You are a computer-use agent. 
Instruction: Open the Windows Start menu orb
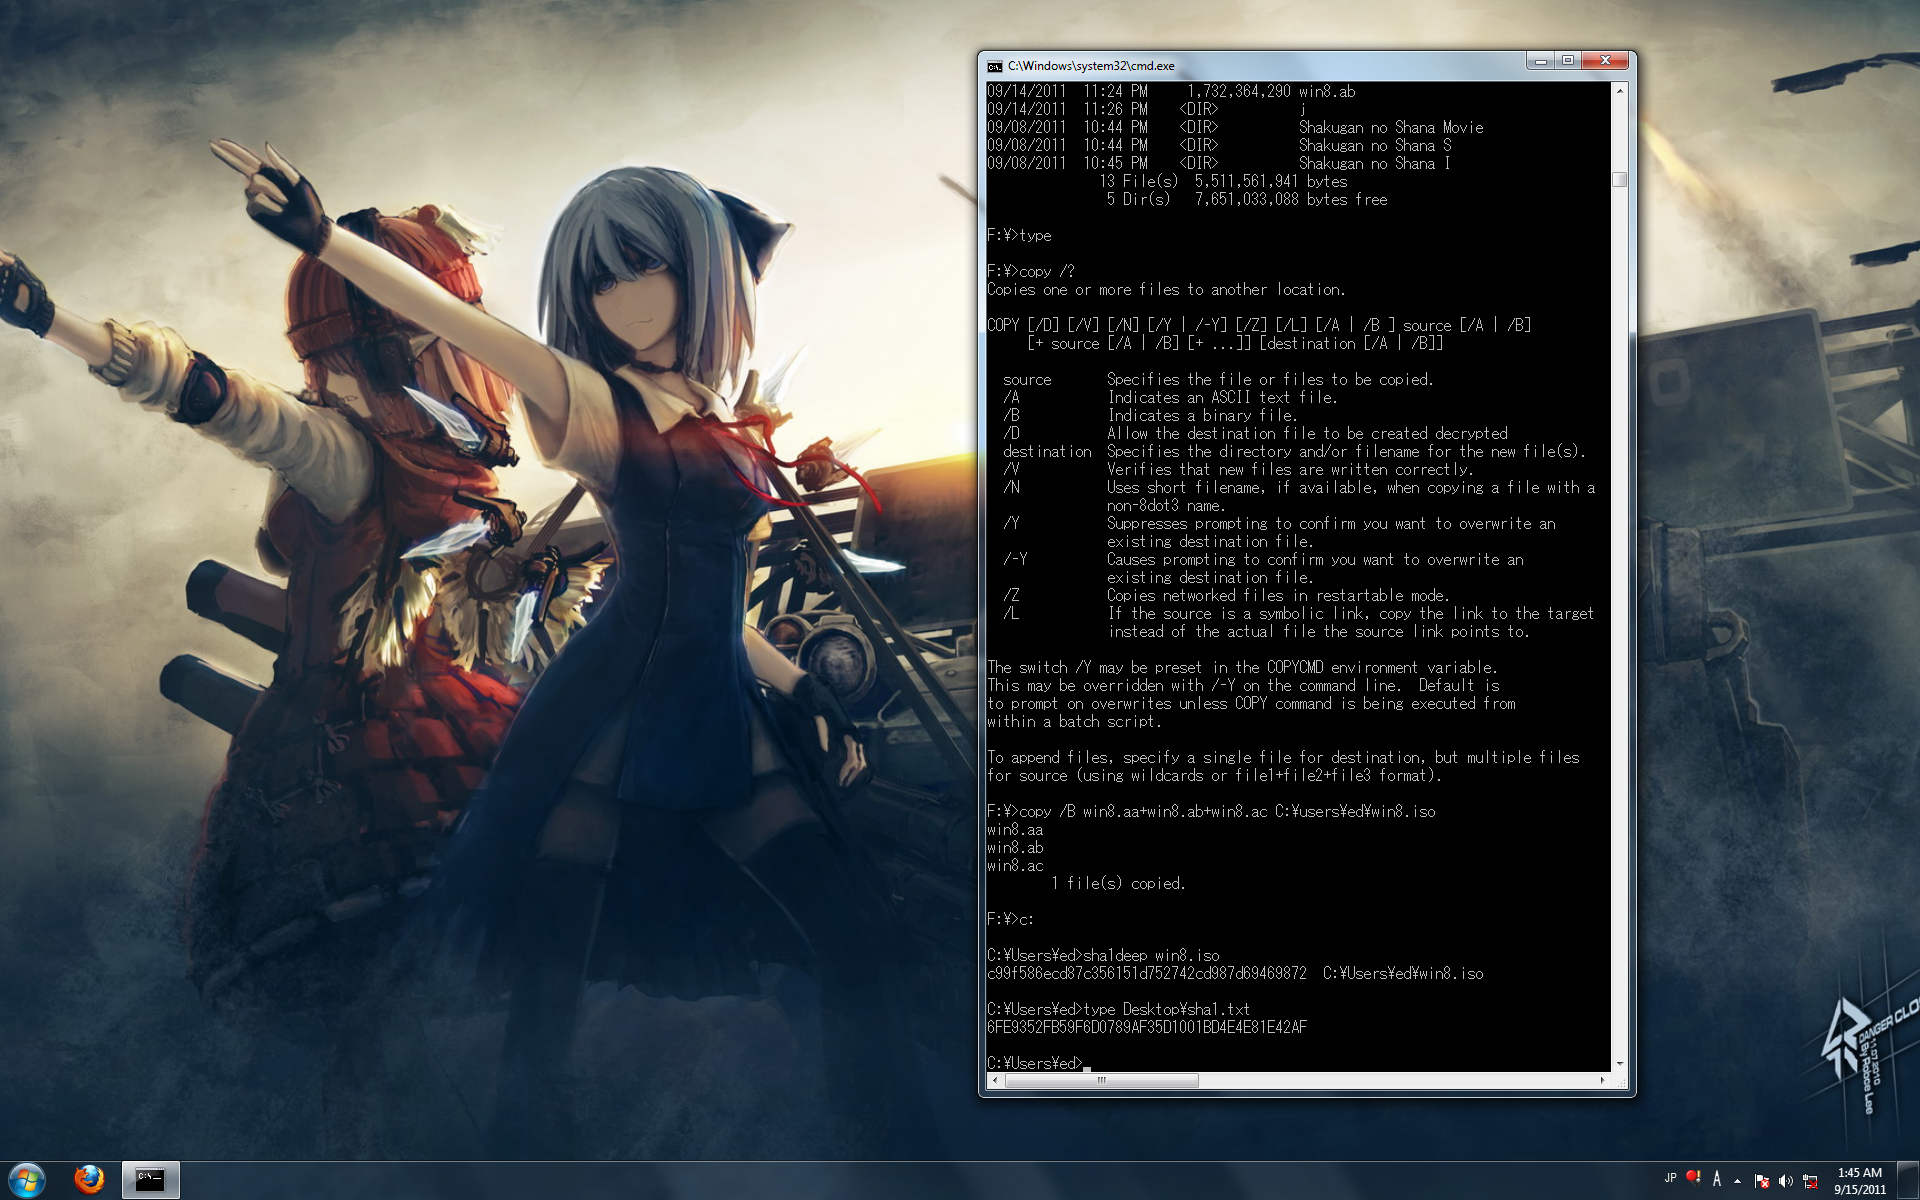(x=26, y=1180)
